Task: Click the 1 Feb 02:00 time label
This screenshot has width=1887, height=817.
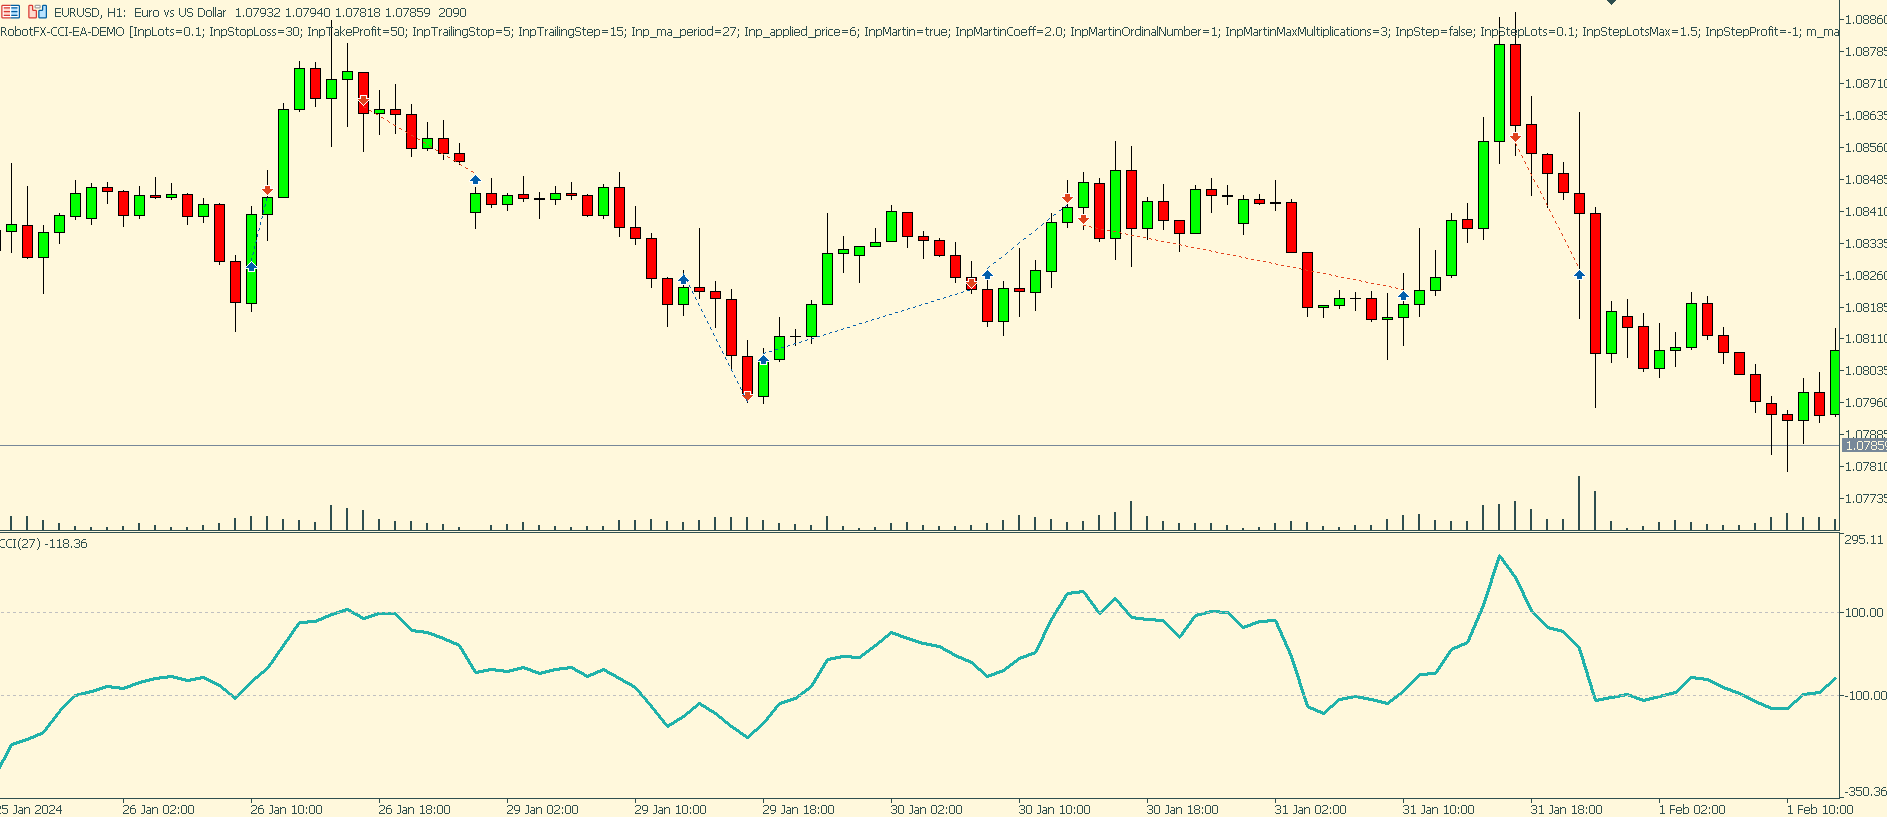Action: 1692,810
